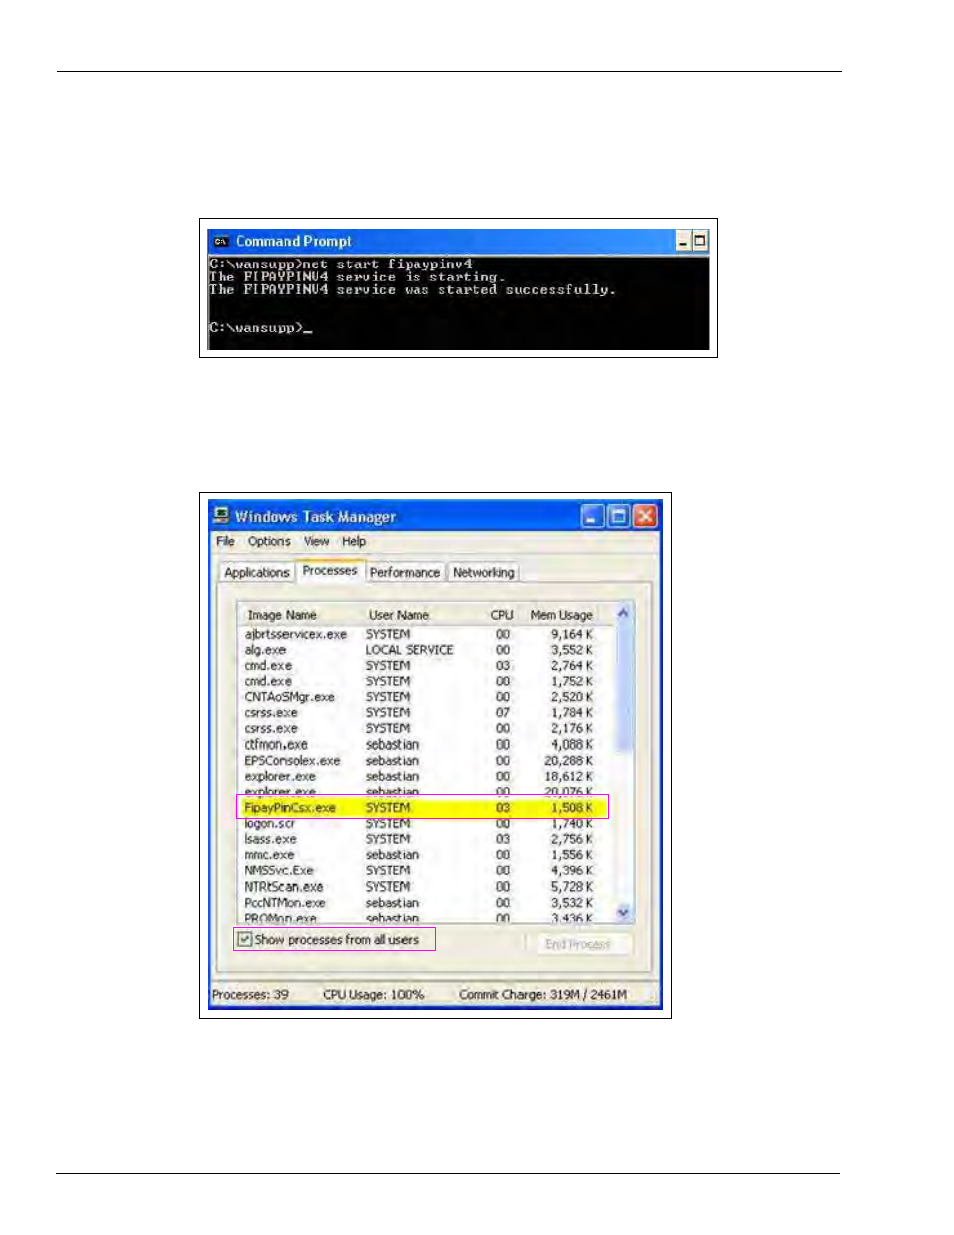Click the net start fipaypinv4 command line
Screen dimensions: 954x1235
(x=341, y=264)
